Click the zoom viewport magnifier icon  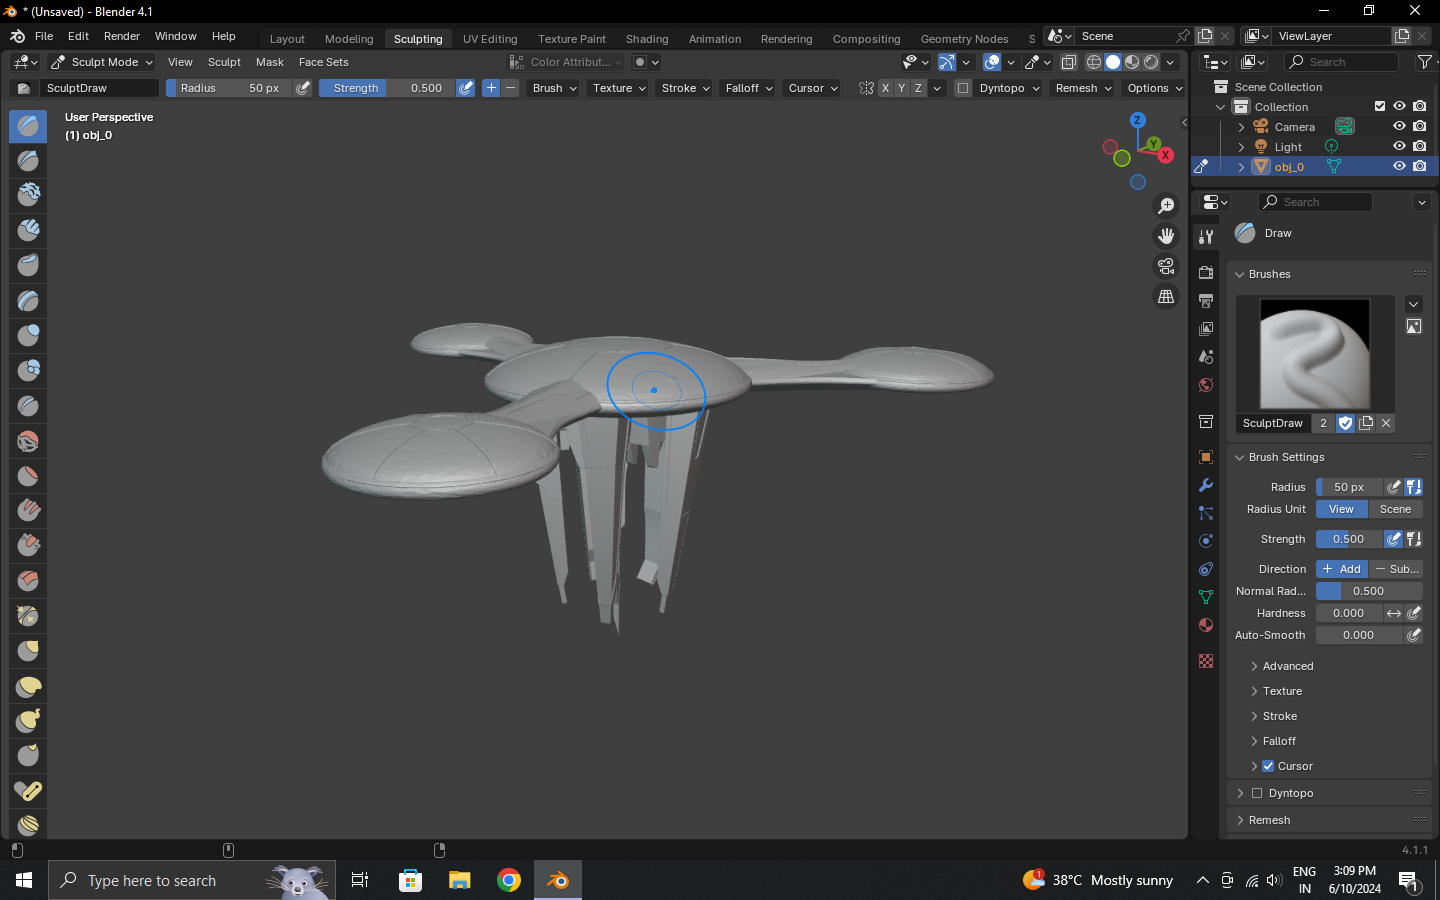coord(1166,206)
